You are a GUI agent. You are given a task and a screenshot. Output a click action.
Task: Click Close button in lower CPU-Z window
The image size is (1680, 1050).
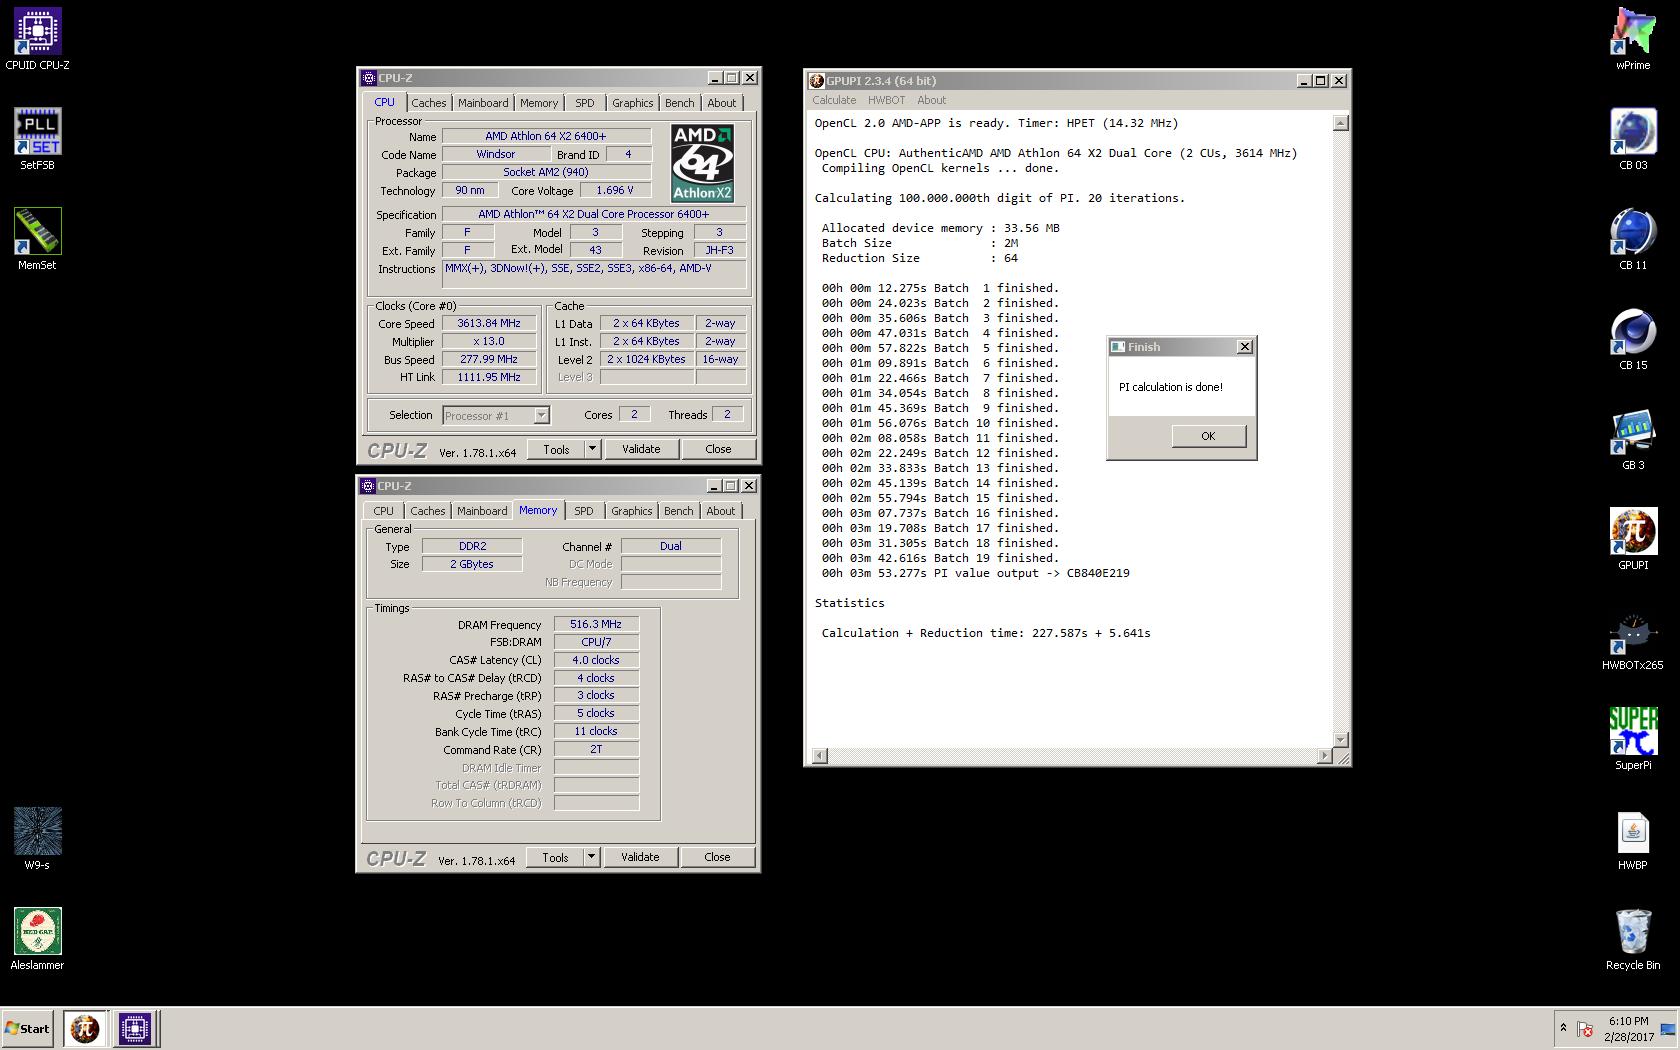717,857
